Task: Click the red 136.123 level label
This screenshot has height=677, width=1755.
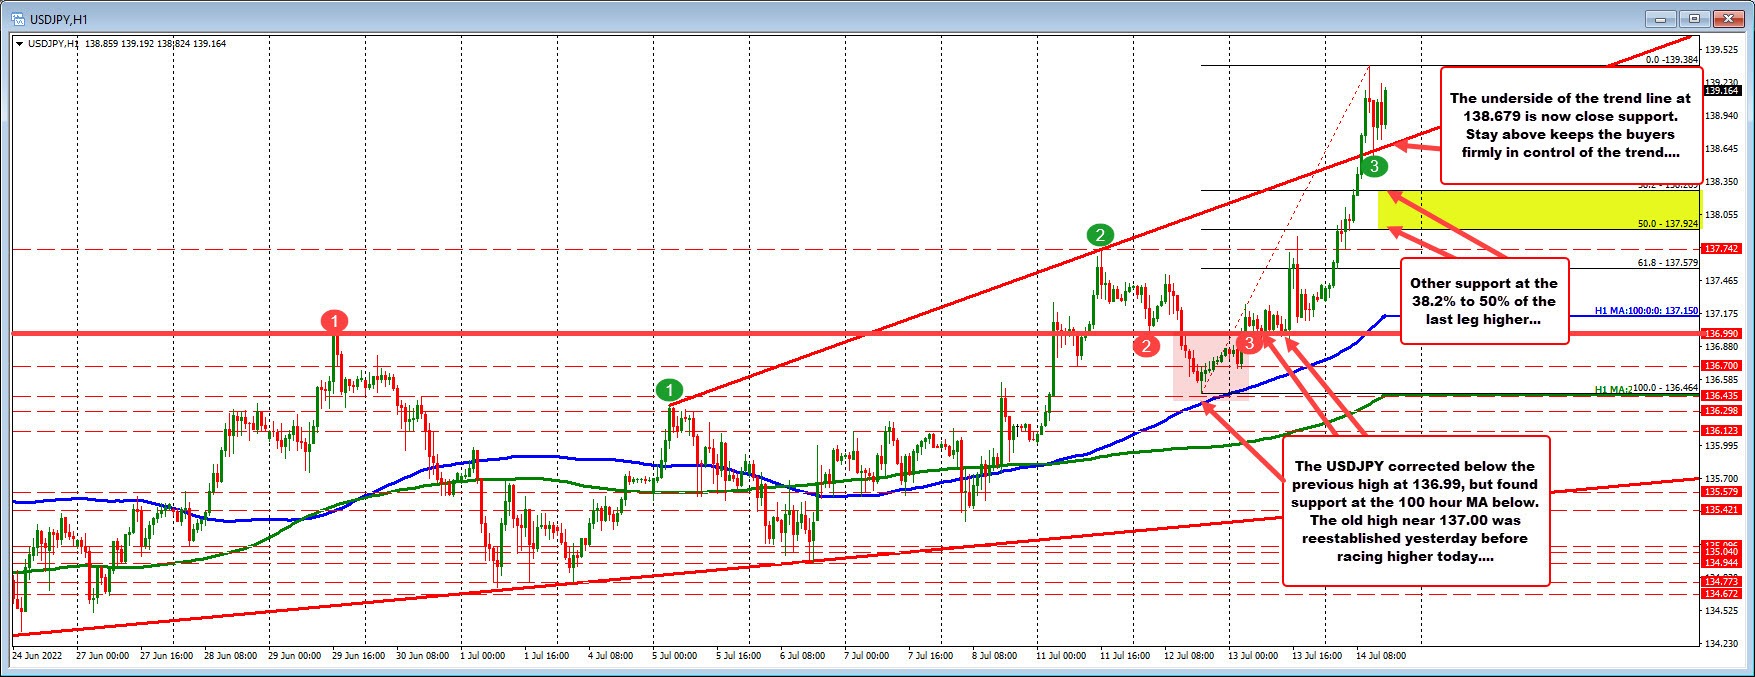Action: (1722, 431)
